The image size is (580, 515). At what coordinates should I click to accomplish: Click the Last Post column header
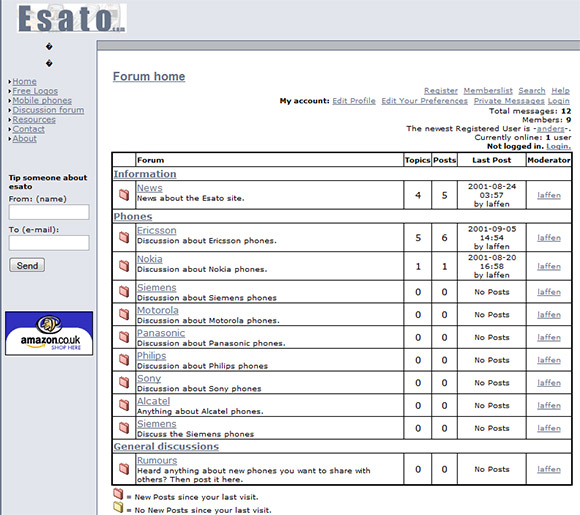coord(492,160)
